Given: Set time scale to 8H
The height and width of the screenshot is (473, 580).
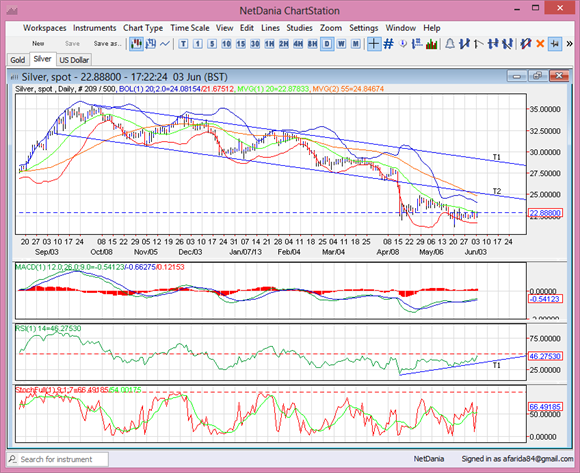Looking at the screenshot, I should 313,44.
